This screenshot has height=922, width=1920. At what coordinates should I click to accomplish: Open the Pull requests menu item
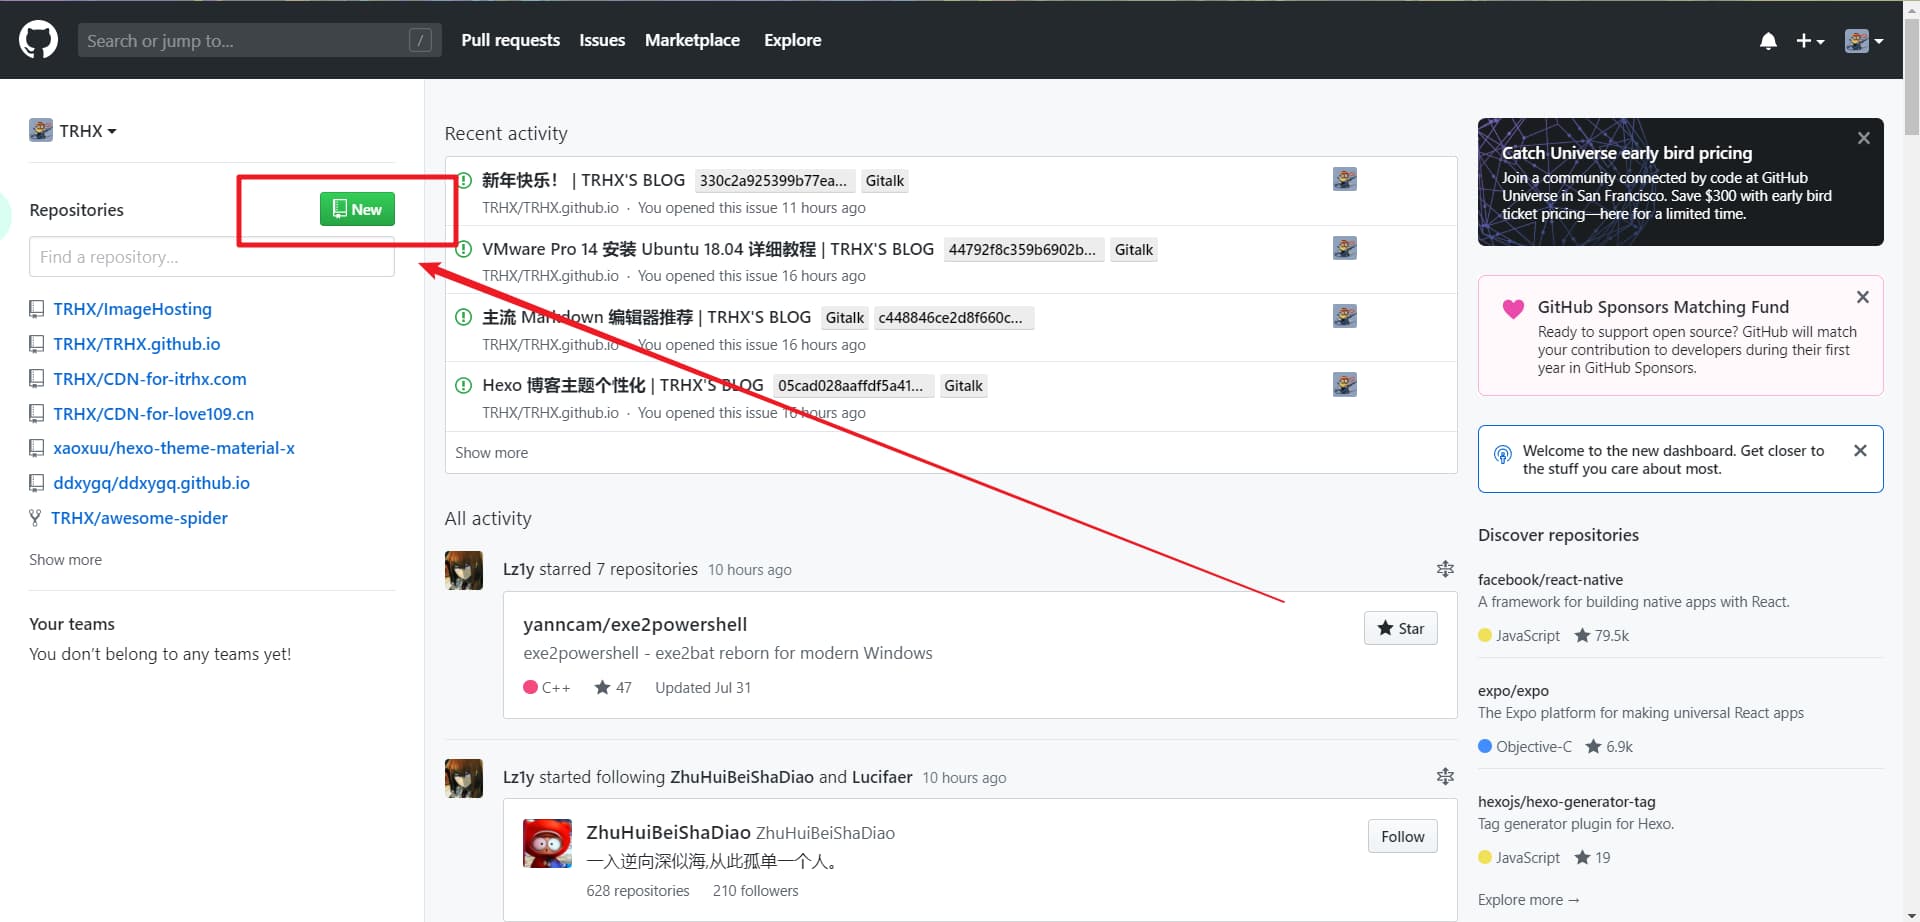510,40
